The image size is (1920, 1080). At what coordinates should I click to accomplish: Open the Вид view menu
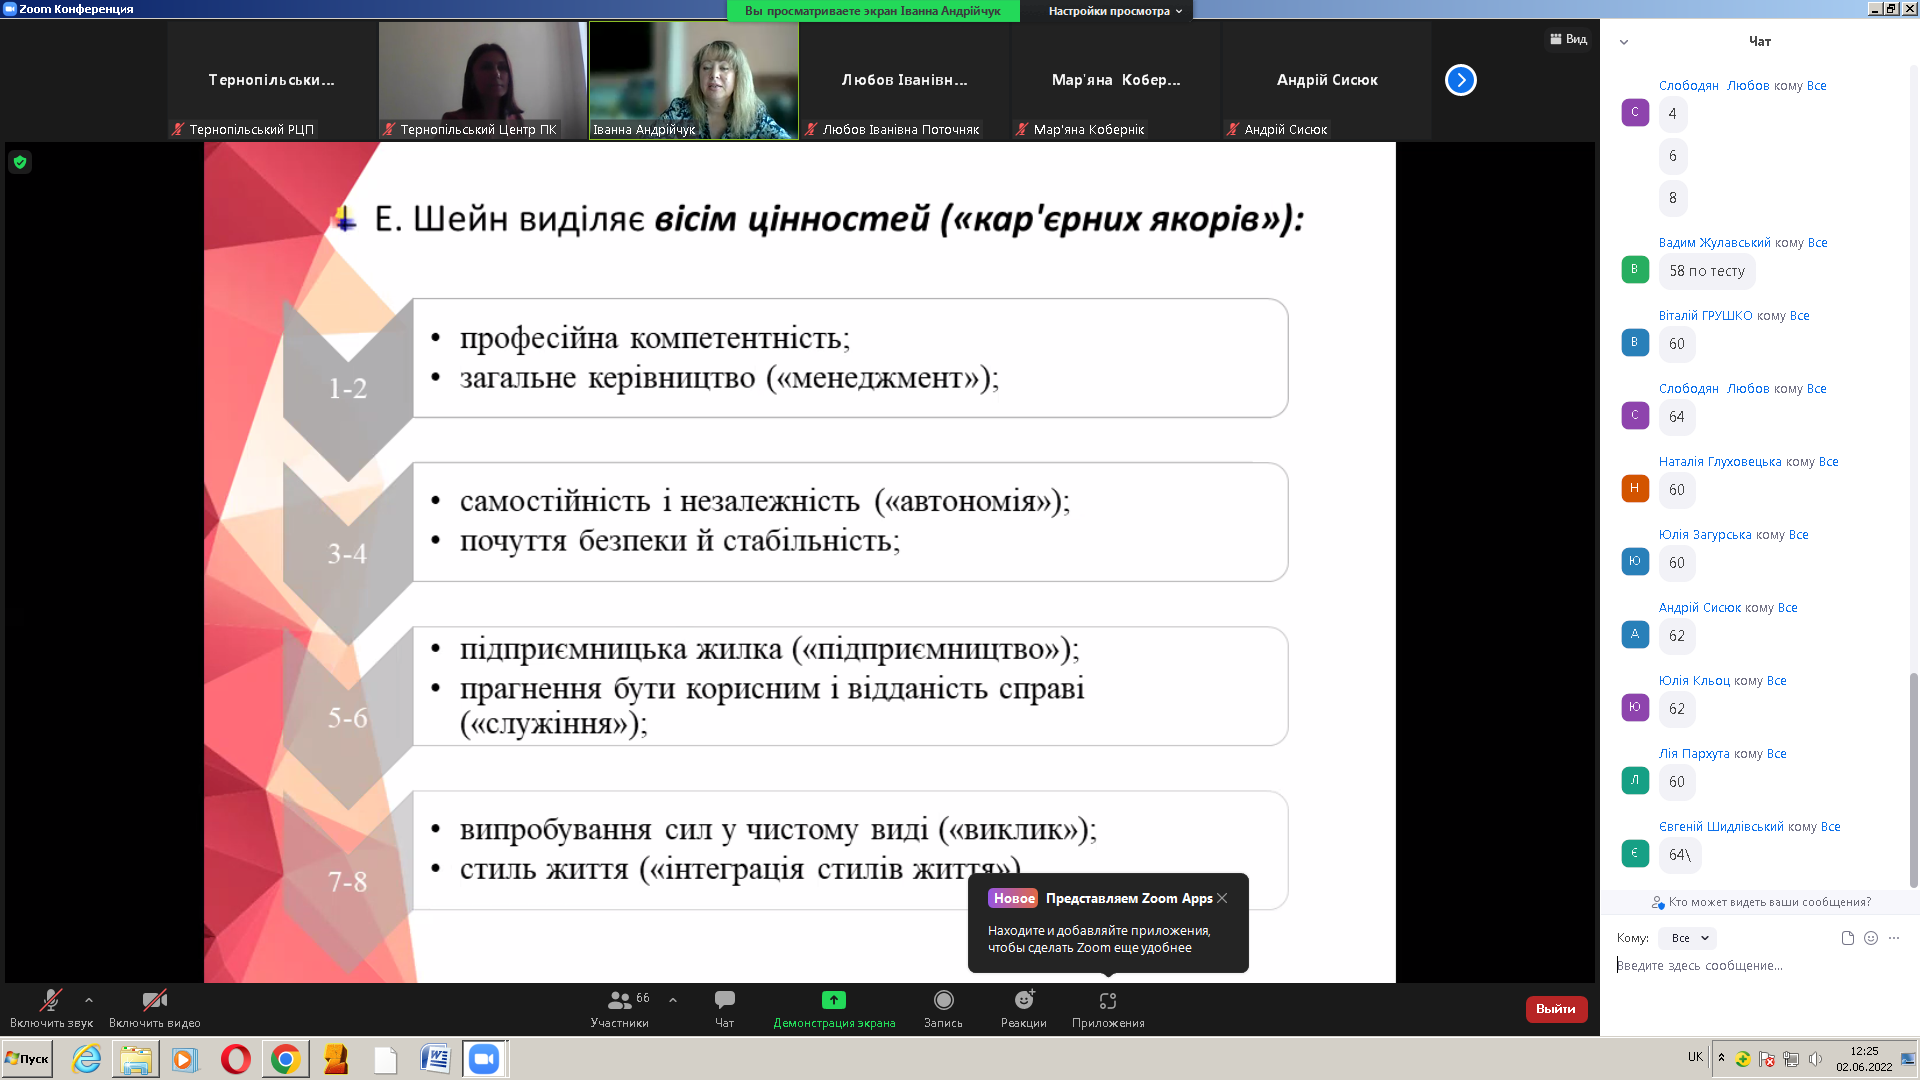[x=1568, y=39]
